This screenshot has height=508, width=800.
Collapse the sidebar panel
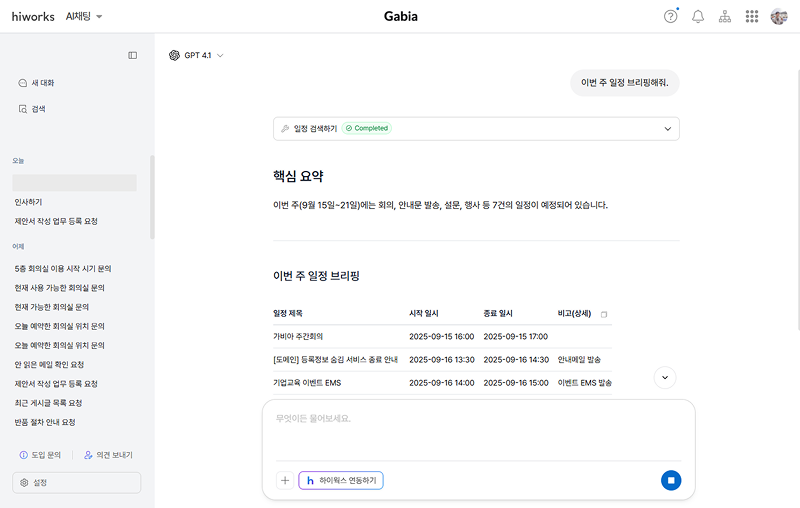click(x=132, y=55)
